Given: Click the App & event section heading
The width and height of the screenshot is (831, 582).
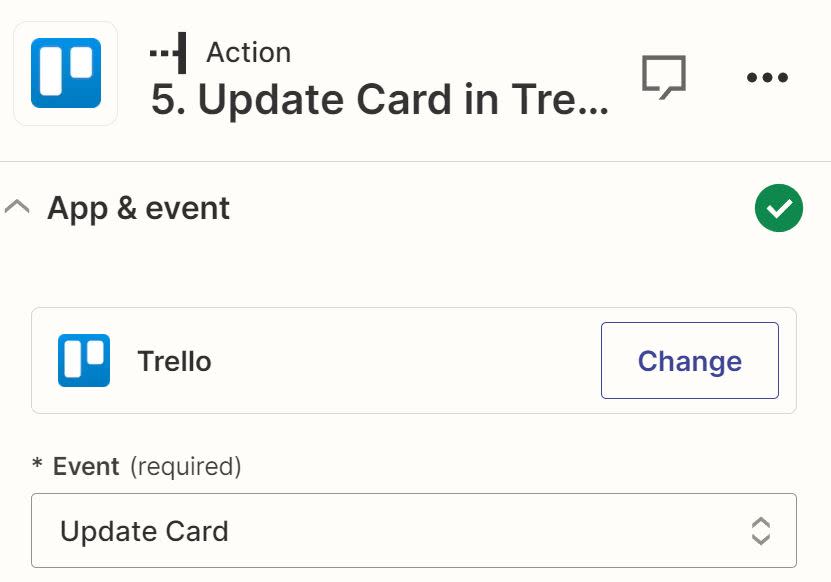Looking at the screenshot, I should [139, 208].
